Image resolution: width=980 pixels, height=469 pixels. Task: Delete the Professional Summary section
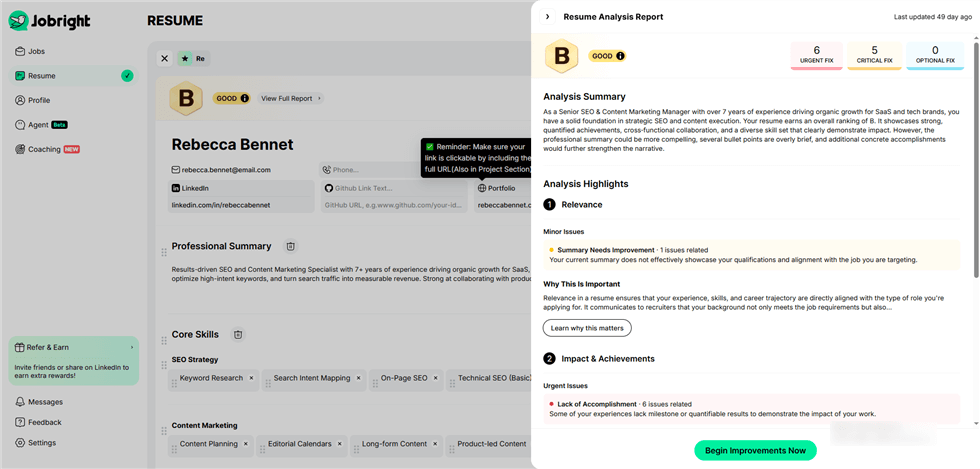click(x=291, y=246)
